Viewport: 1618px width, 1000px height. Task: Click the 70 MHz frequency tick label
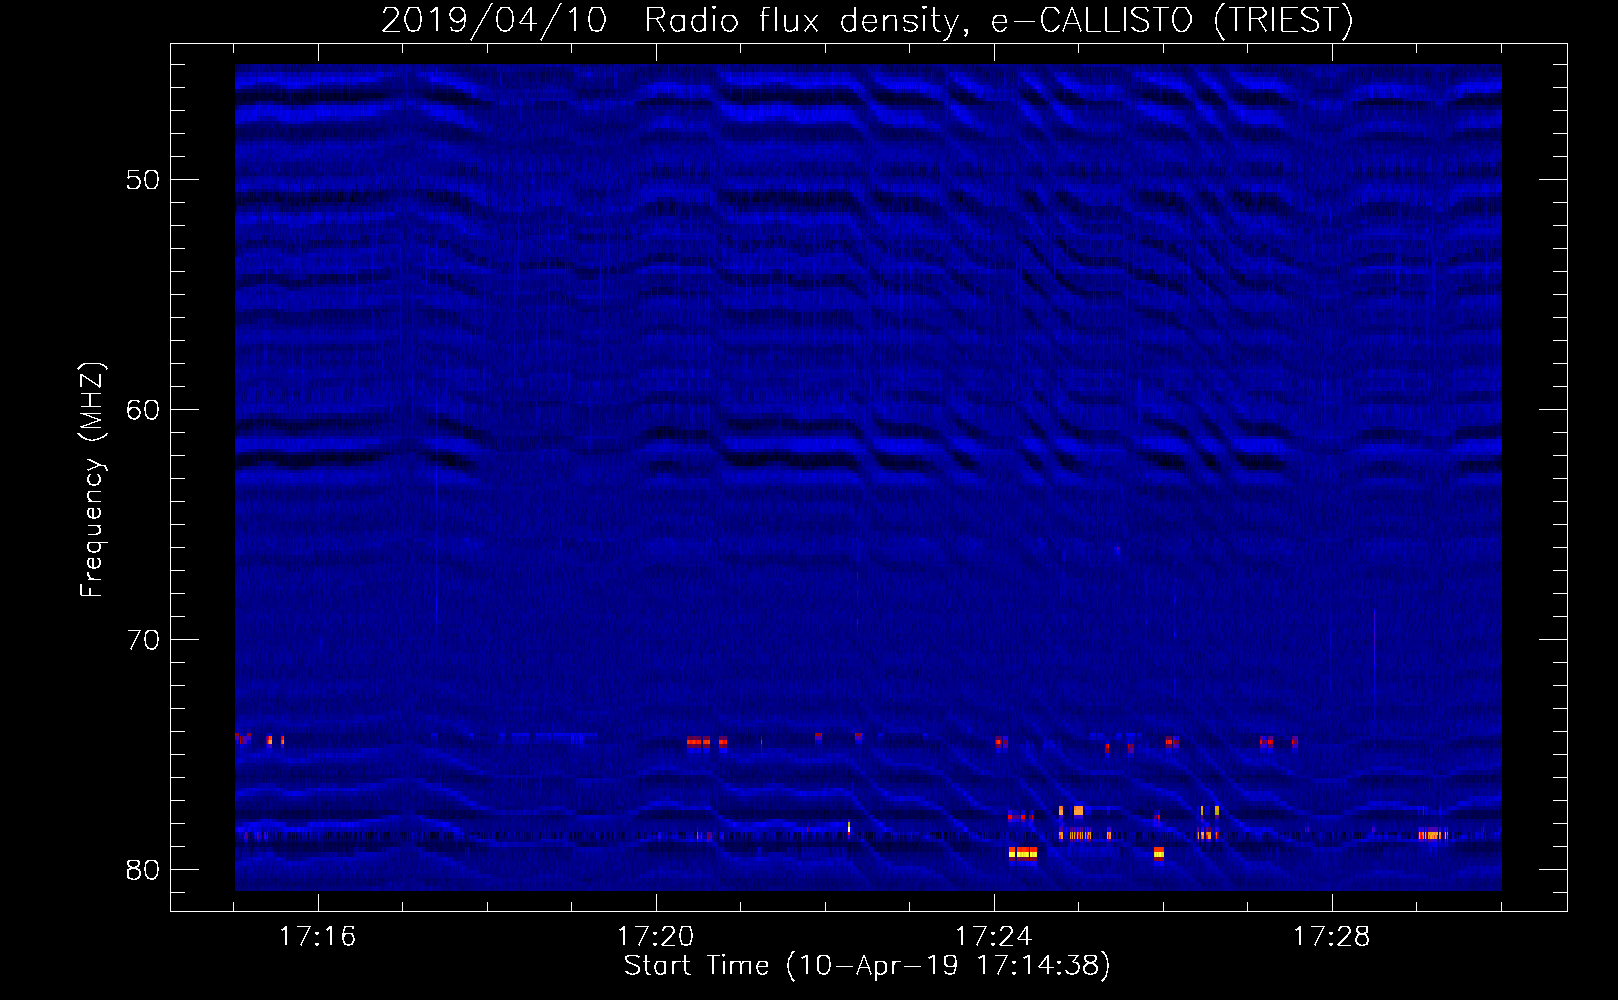pyautogui.click(x=143, y=640)
